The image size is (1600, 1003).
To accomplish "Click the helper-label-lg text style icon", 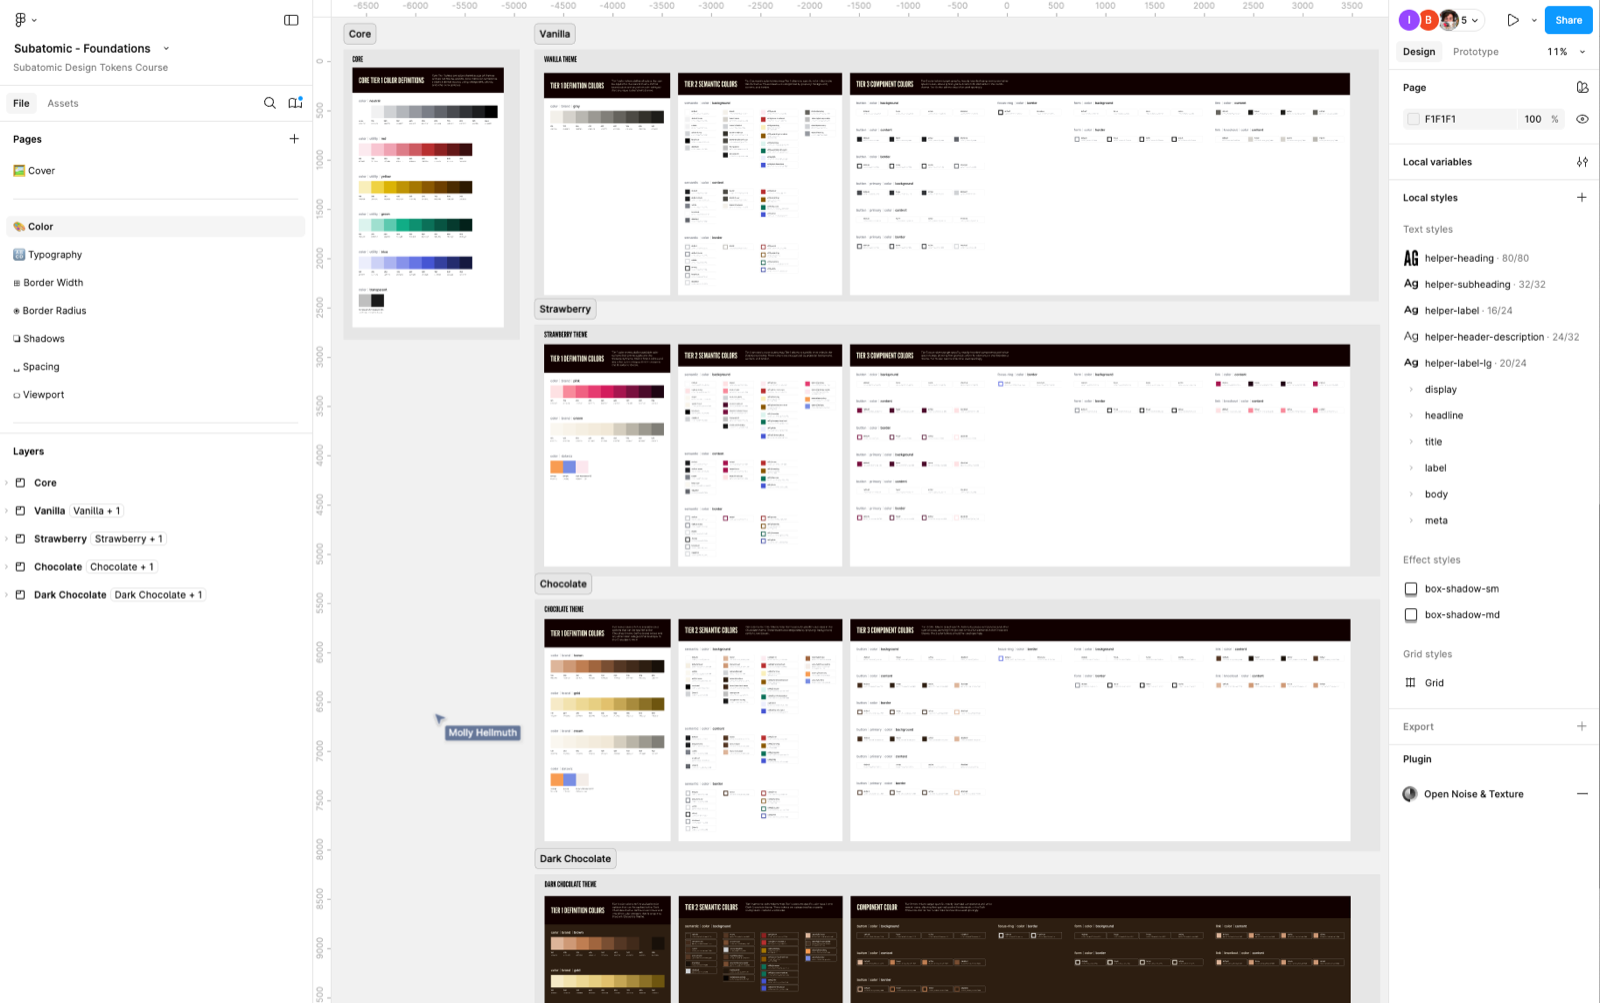I will pyautogui.click(x=1411, y=363).
